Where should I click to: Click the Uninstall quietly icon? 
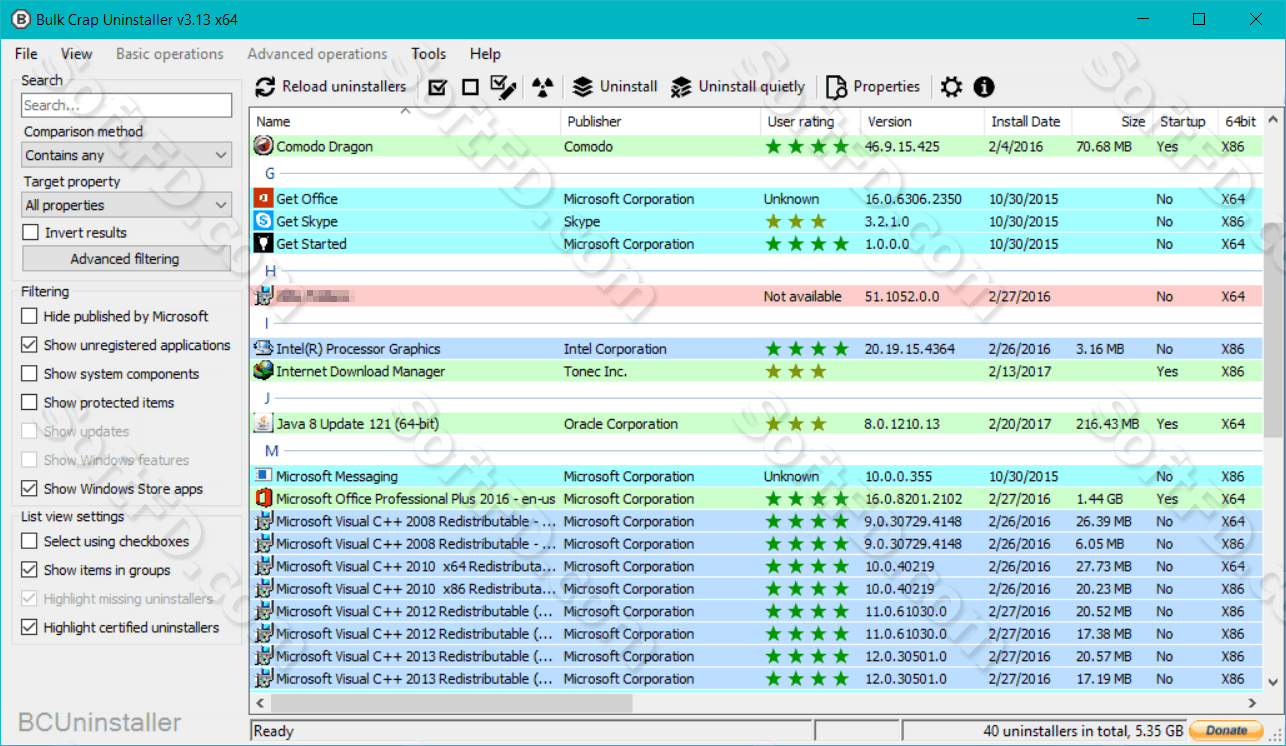681,87
